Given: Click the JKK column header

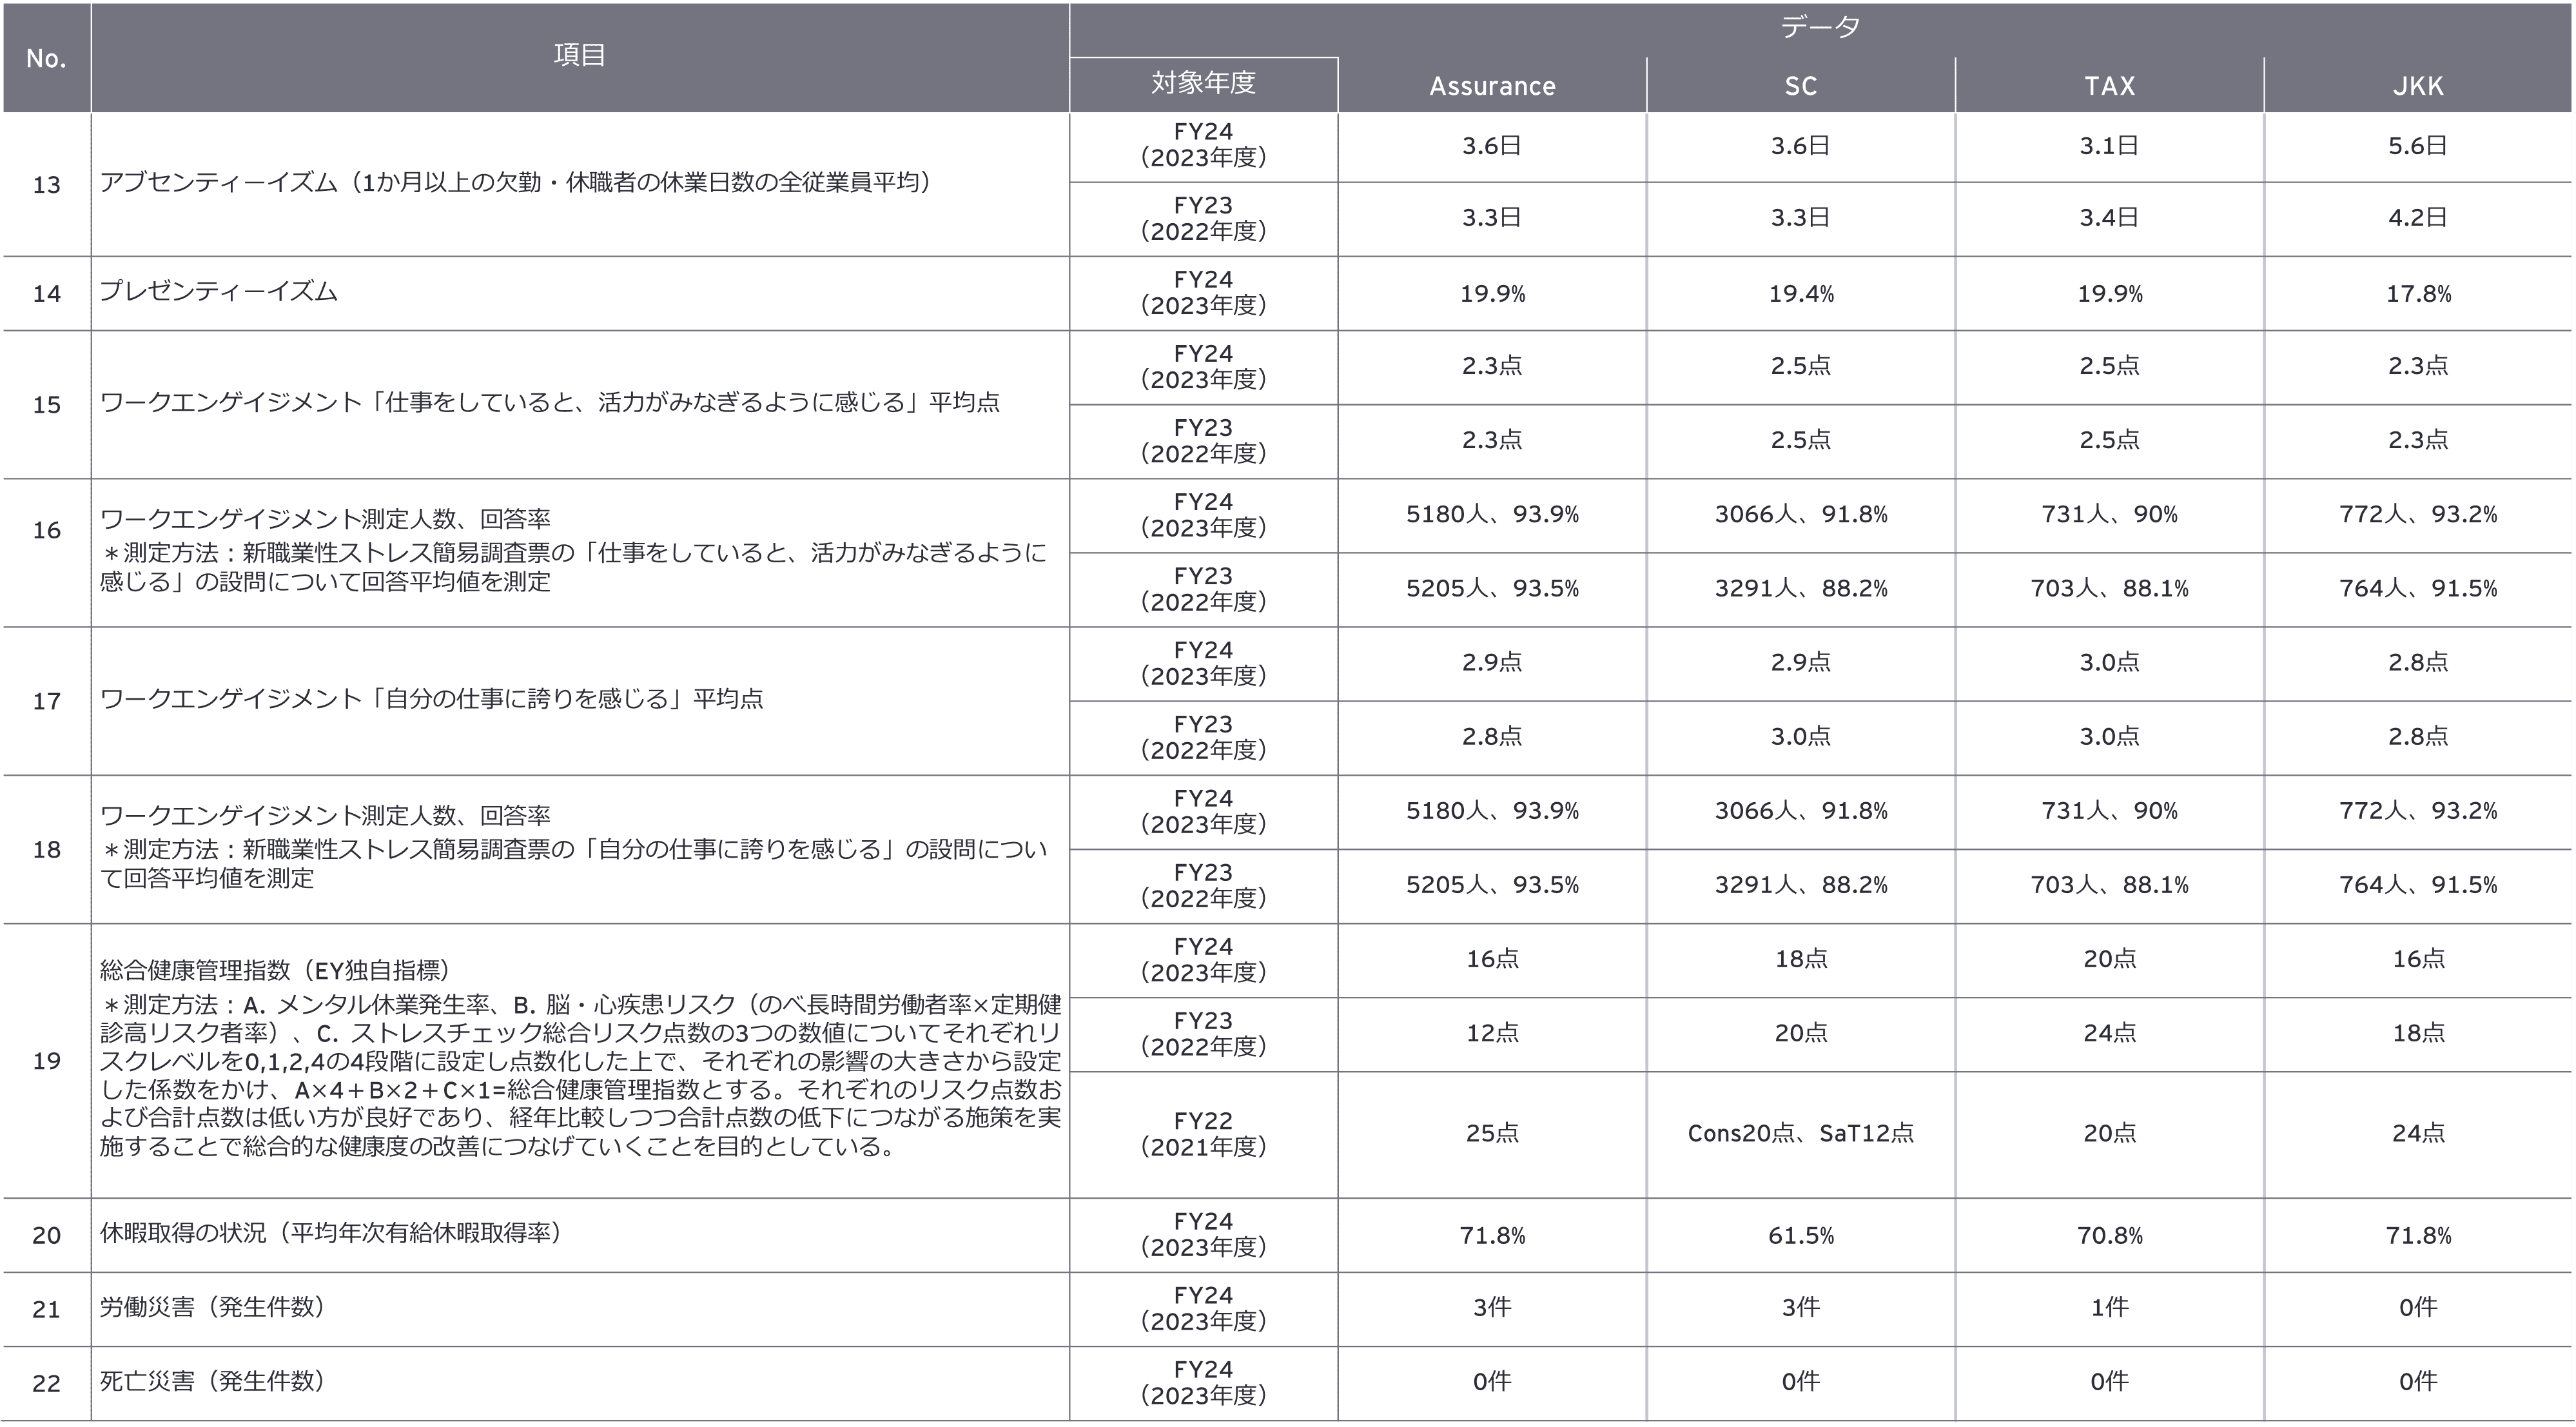Looking at the screenshot, I should tap(2417, 86).
